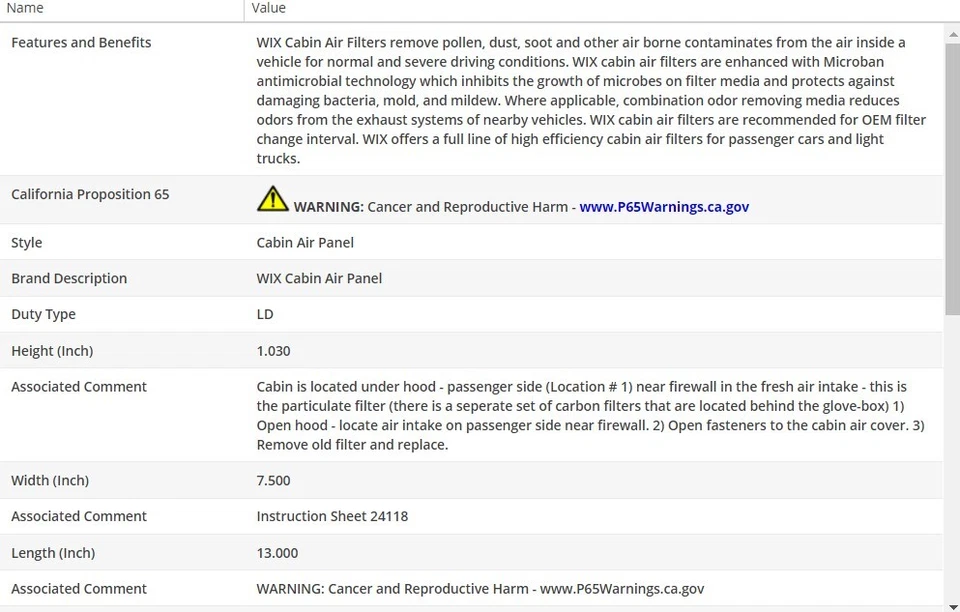Click the Style row label
960x612 pixels.
tap(27, 243)
